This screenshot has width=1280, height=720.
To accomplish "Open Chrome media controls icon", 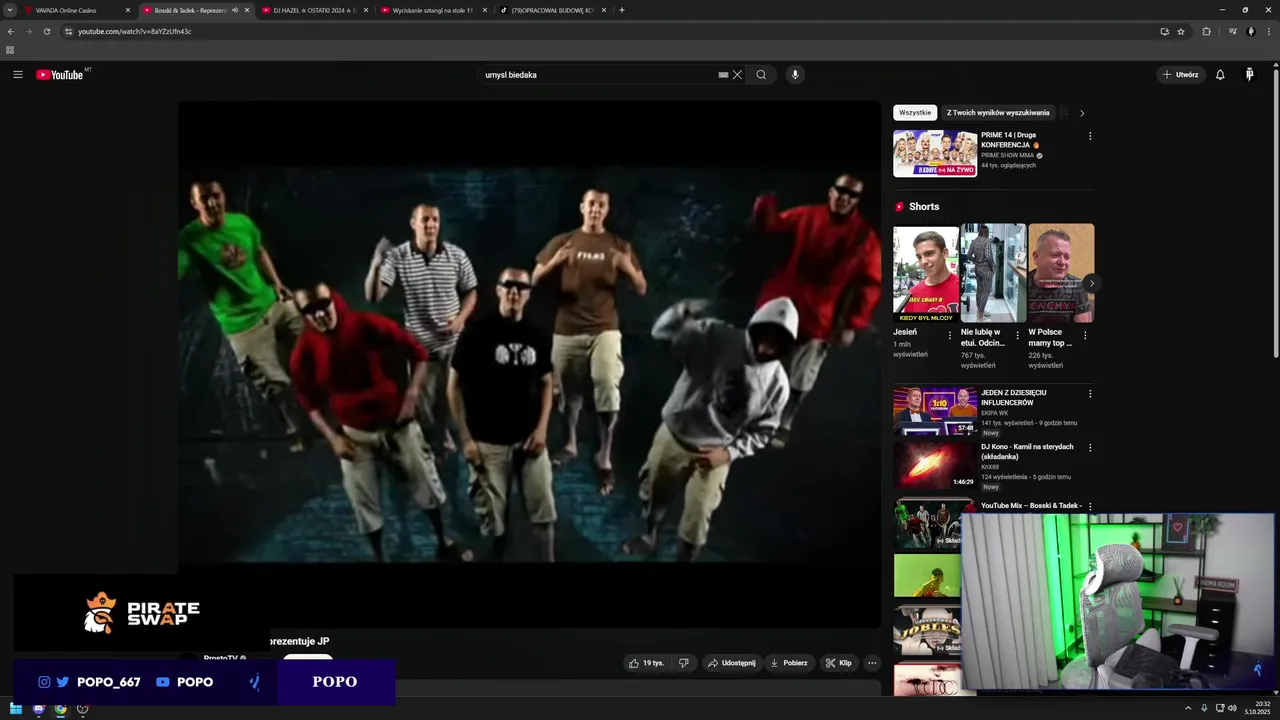I will tap(1233, 31).
